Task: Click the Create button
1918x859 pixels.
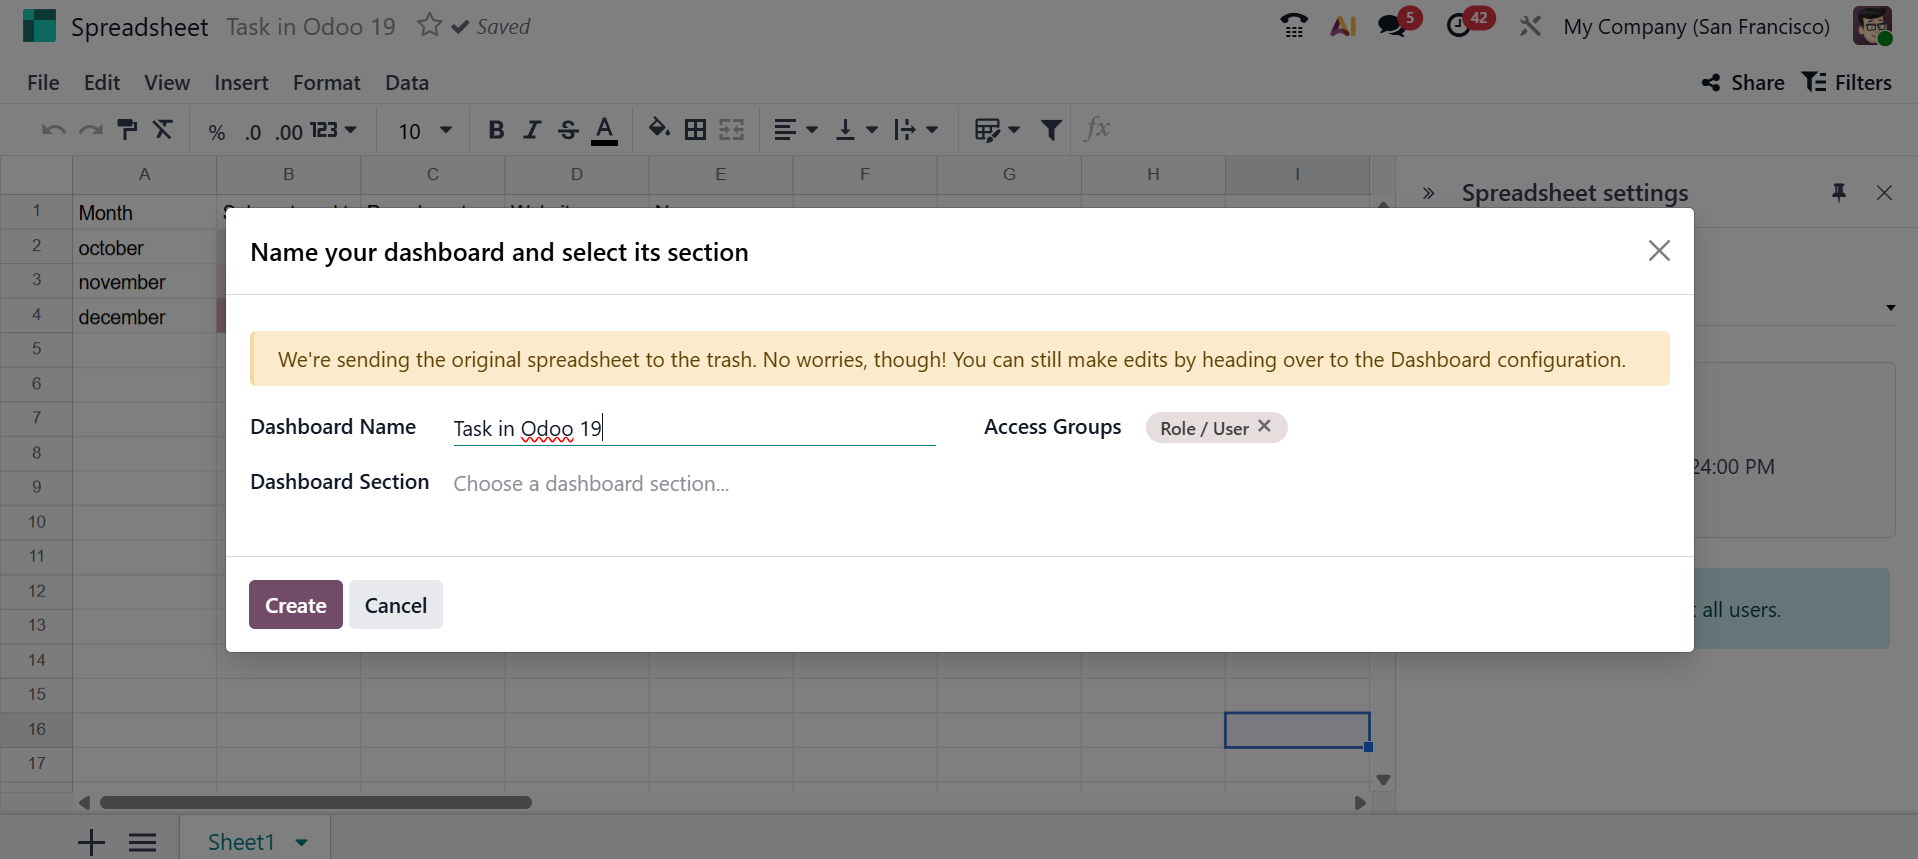Action: [295, 605]
